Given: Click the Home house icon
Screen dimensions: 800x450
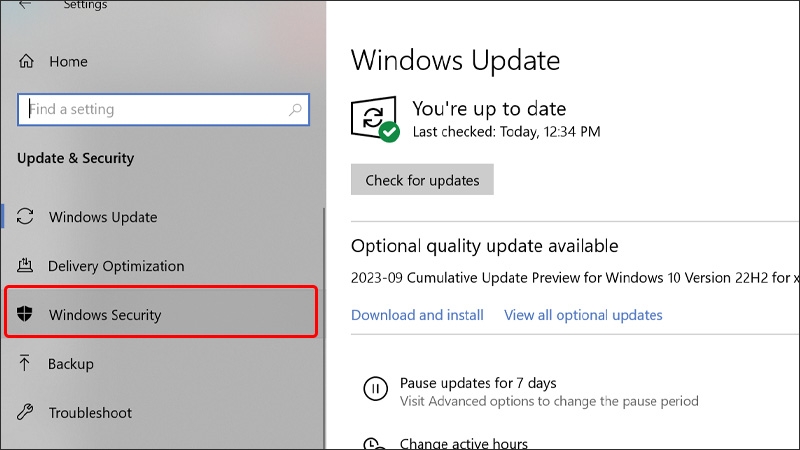Looking at the screenshot, I should [x=26, y=61].
